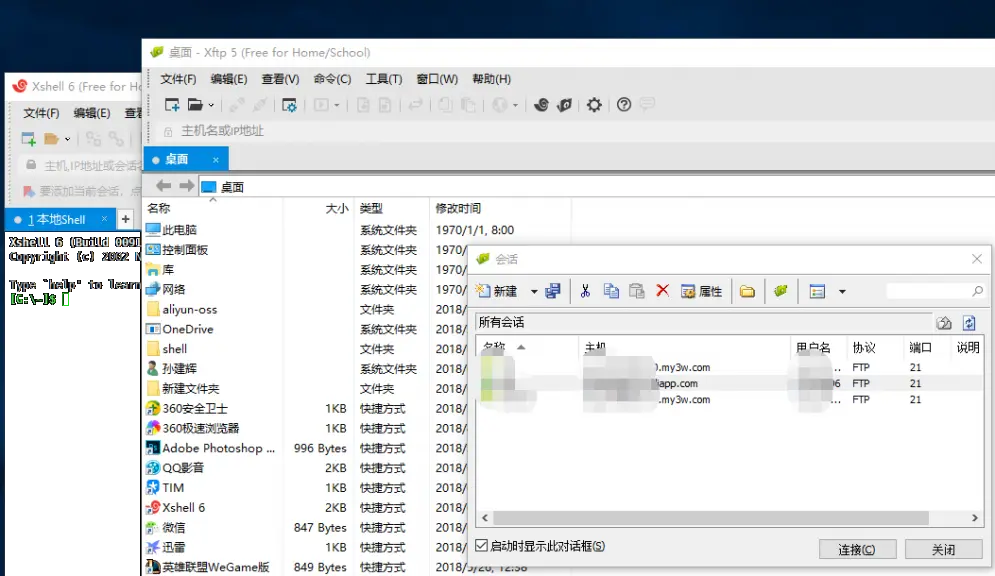Go back using the left arrow in Xftp
995x576 pixels.
(x=164, y=186)
